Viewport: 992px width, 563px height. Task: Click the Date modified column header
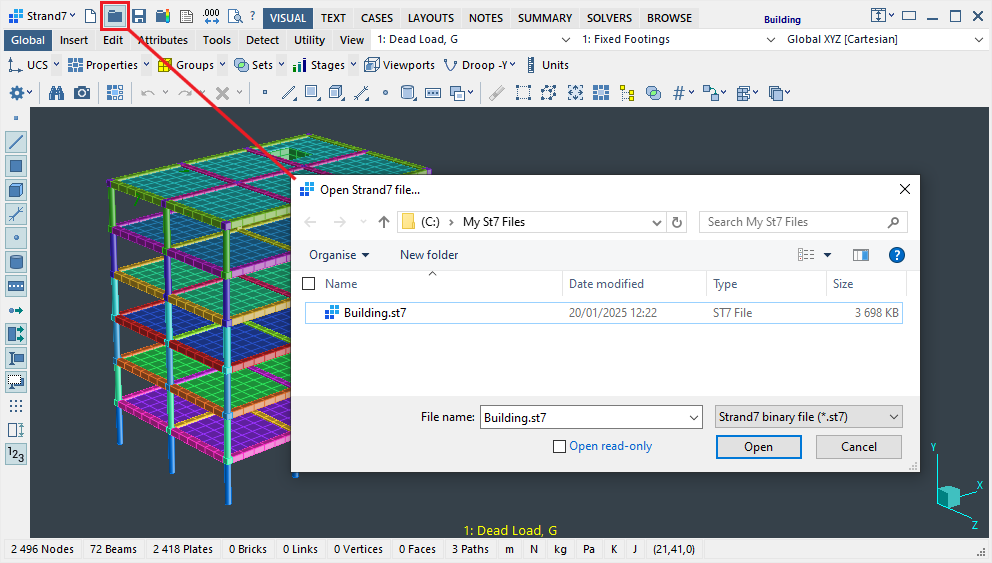[x=633, y=283]
